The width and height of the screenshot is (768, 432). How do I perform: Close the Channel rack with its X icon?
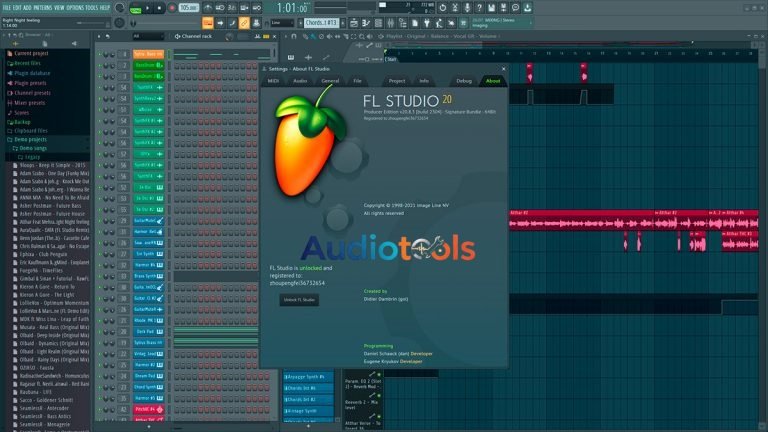tap(274, 36)
